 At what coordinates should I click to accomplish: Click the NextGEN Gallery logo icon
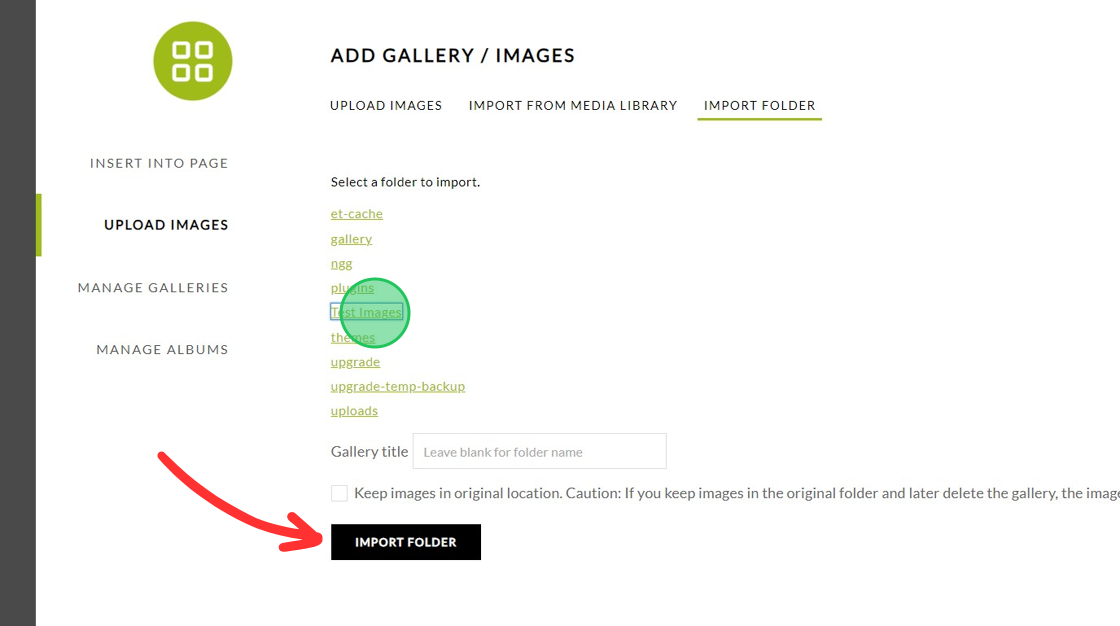pyautogui.click(x=192, y=60)
